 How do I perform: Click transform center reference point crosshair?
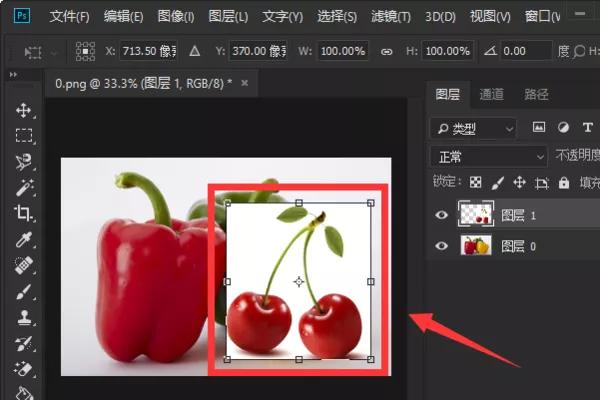(x=298, y=282)
